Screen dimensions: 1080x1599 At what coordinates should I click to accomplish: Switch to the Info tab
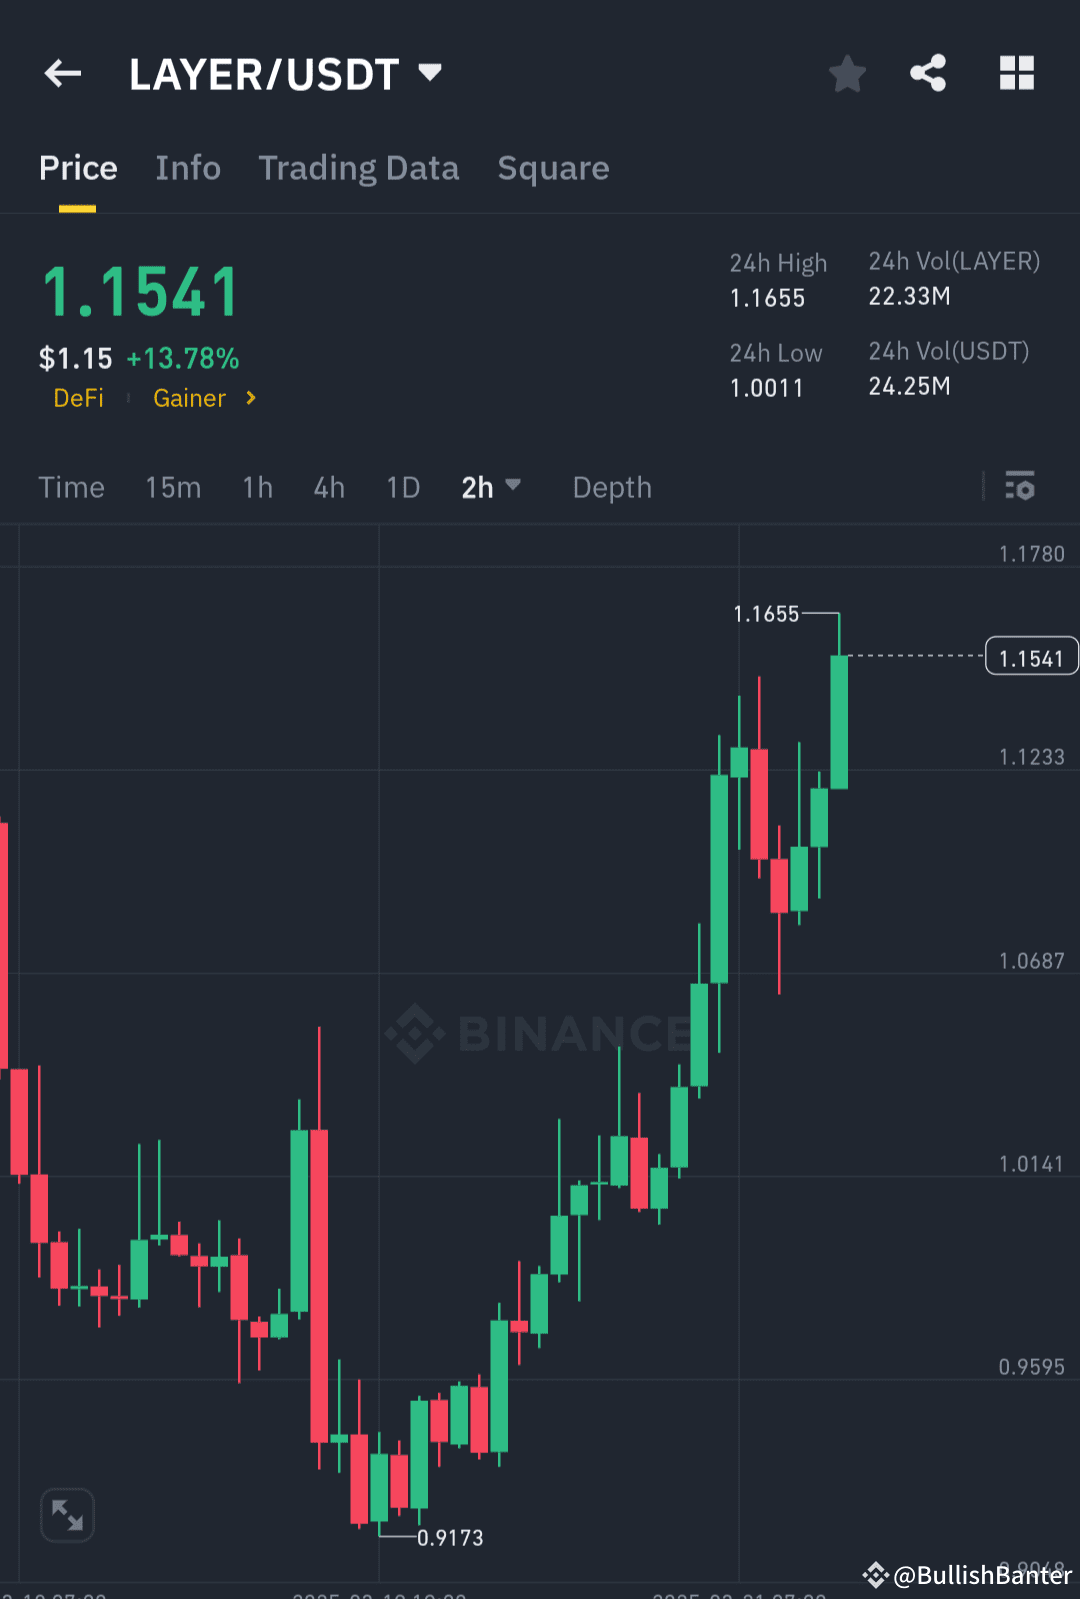click(x=188, y=168)
